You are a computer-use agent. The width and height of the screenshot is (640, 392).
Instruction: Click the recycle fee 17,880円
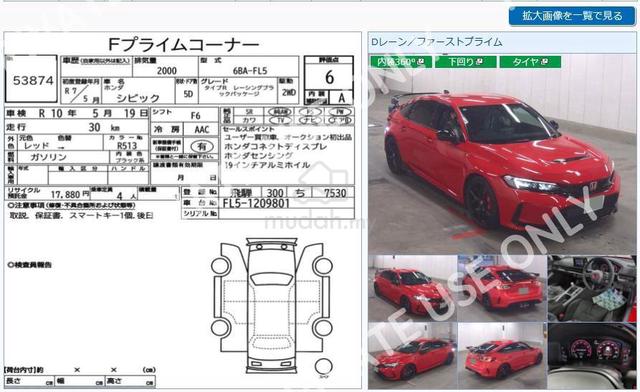70,194
